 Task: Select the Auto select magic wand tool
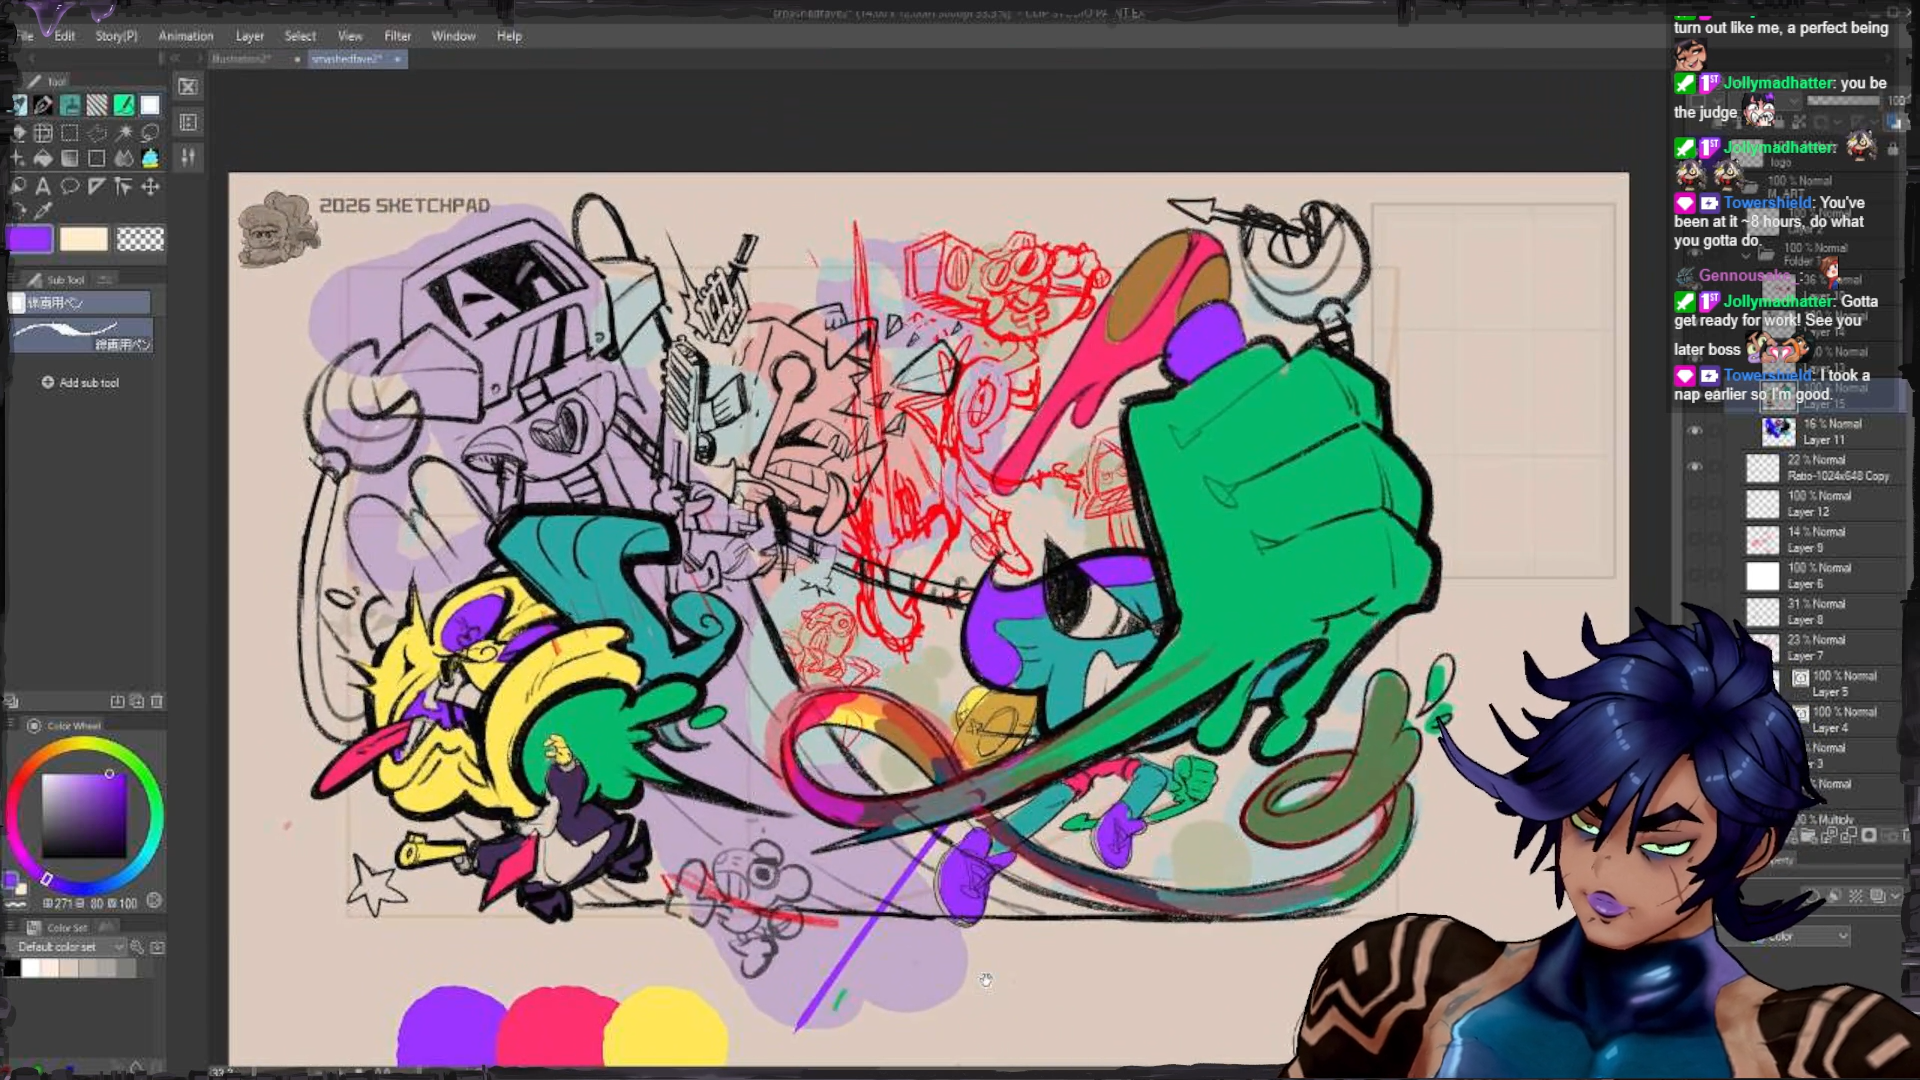click(124, 133)
